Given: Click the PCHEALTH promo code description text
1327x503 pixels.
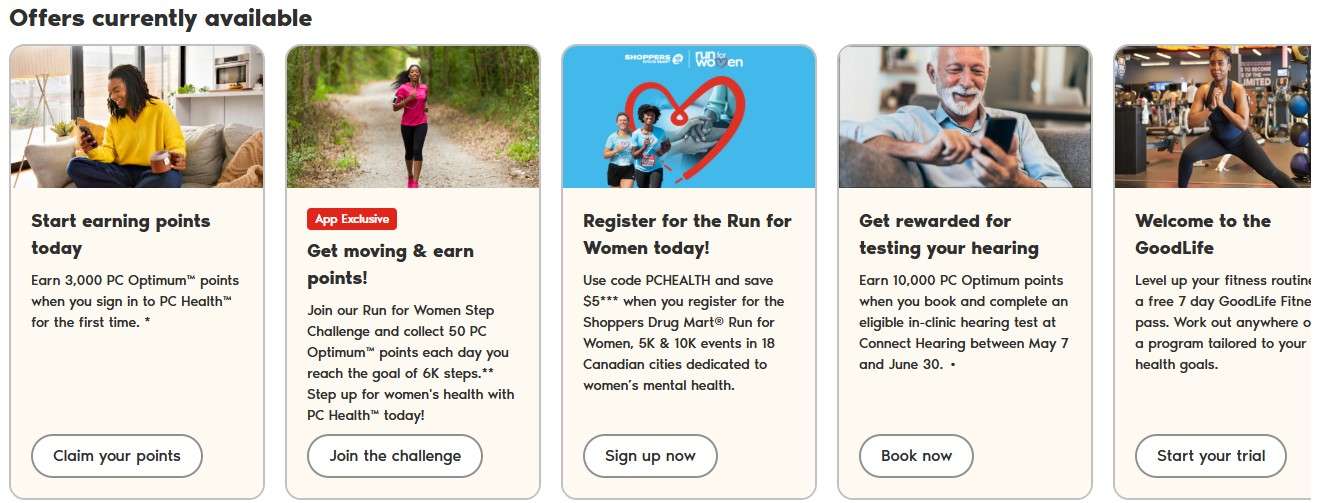Looking at the screenshot, I should (x=683, y=332).
